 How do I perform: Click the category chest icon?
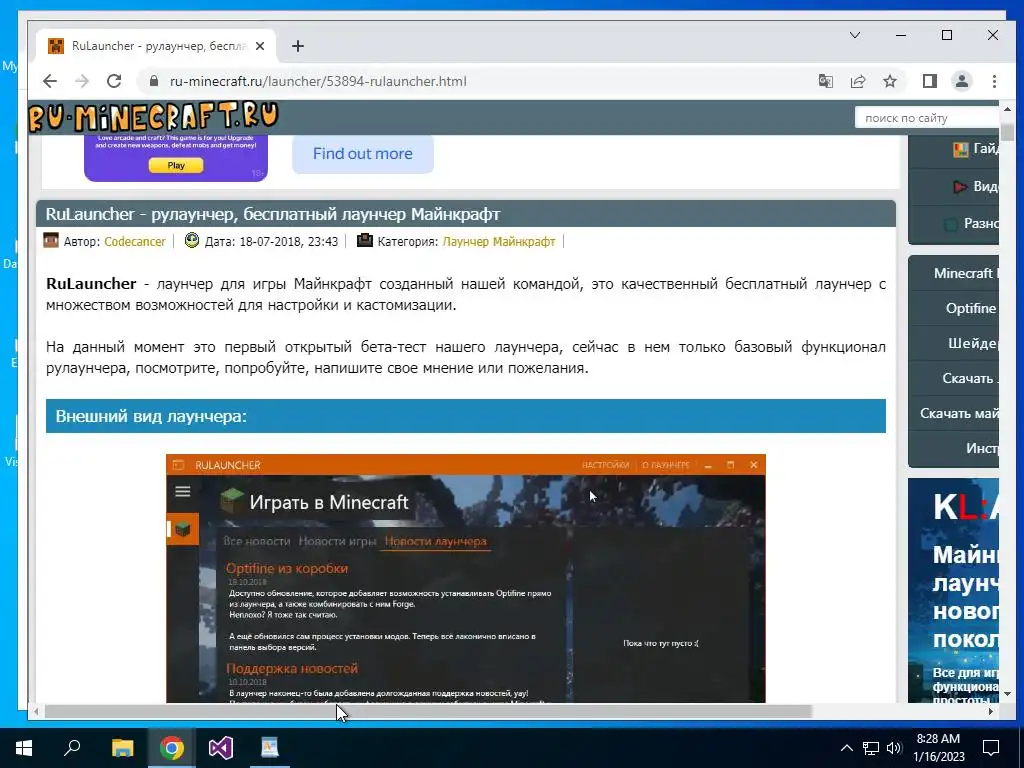pyautogui.click(x=364, y=240)
